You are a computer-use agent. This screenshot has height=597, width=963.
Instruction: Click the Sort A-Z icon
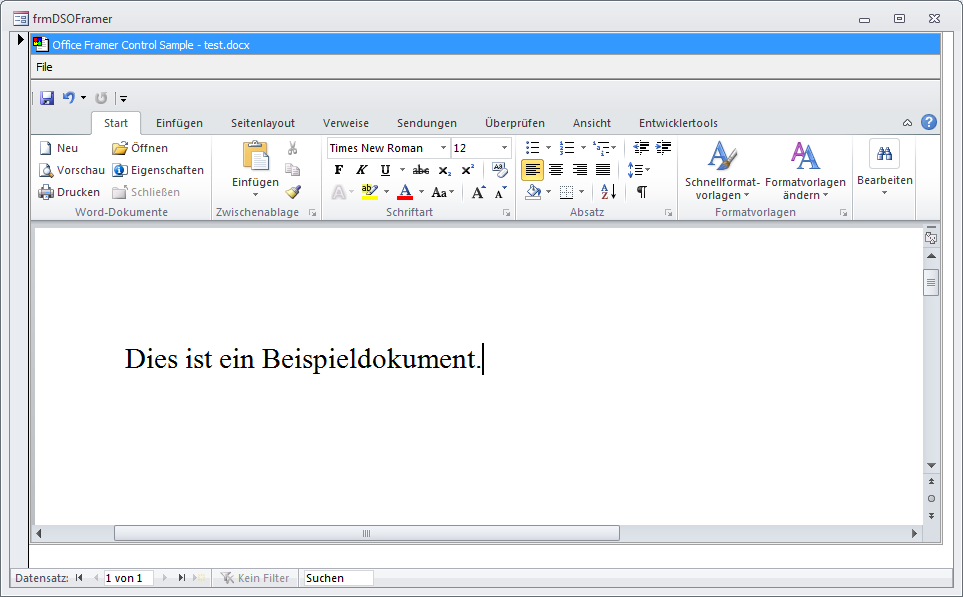pos(608,192)
